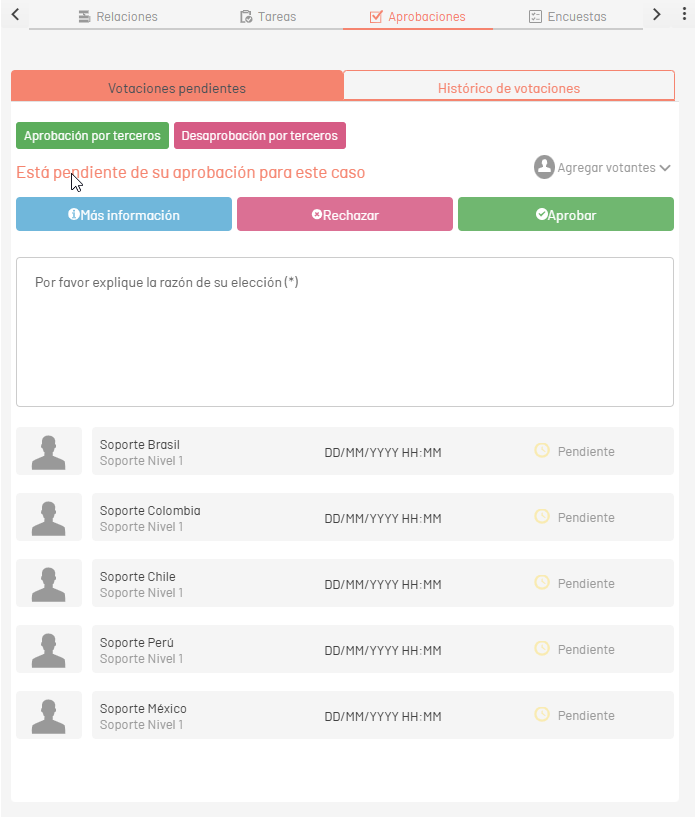Image resolution: width=695 pixels, height=819 pixels.
Task: Open the three-dot more options menu
Action: click(x=684, y=15)
